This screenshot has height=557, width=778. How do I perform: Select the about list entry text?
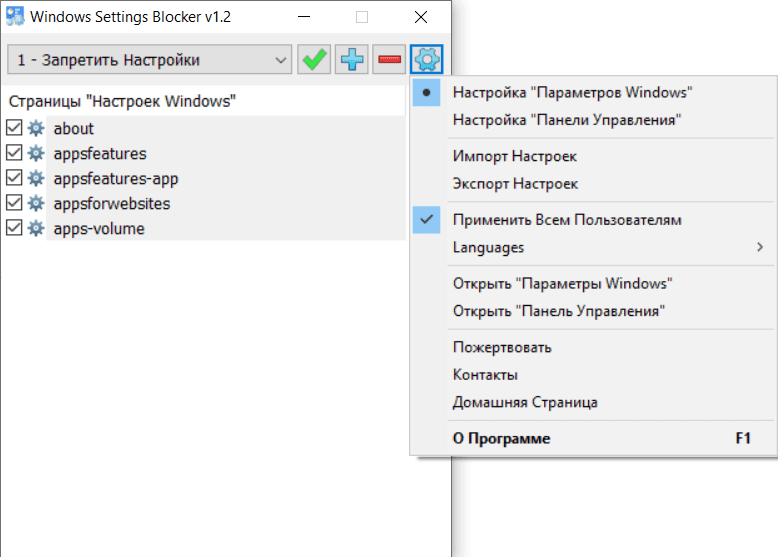click(x=73, y=128)
